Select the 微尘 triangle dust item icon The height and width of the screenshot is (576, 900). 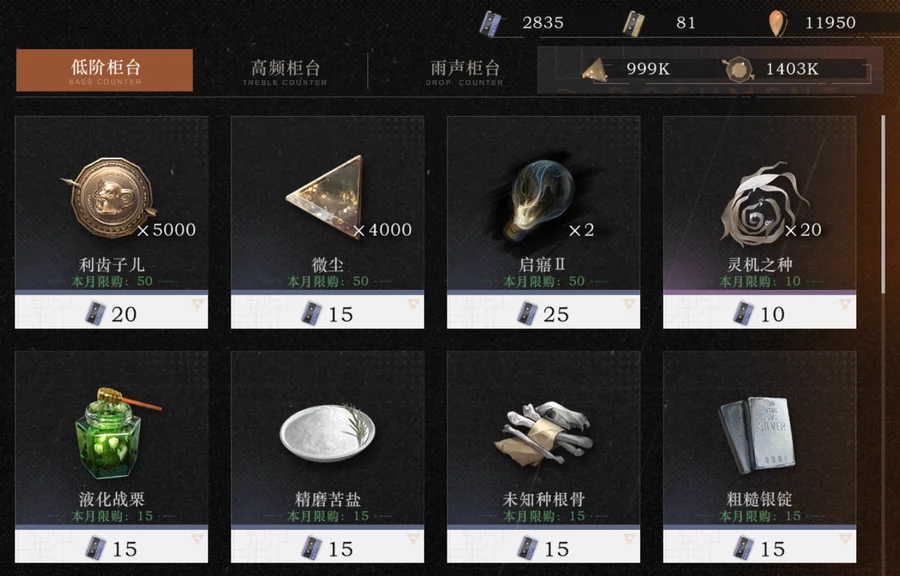point(325,197)
